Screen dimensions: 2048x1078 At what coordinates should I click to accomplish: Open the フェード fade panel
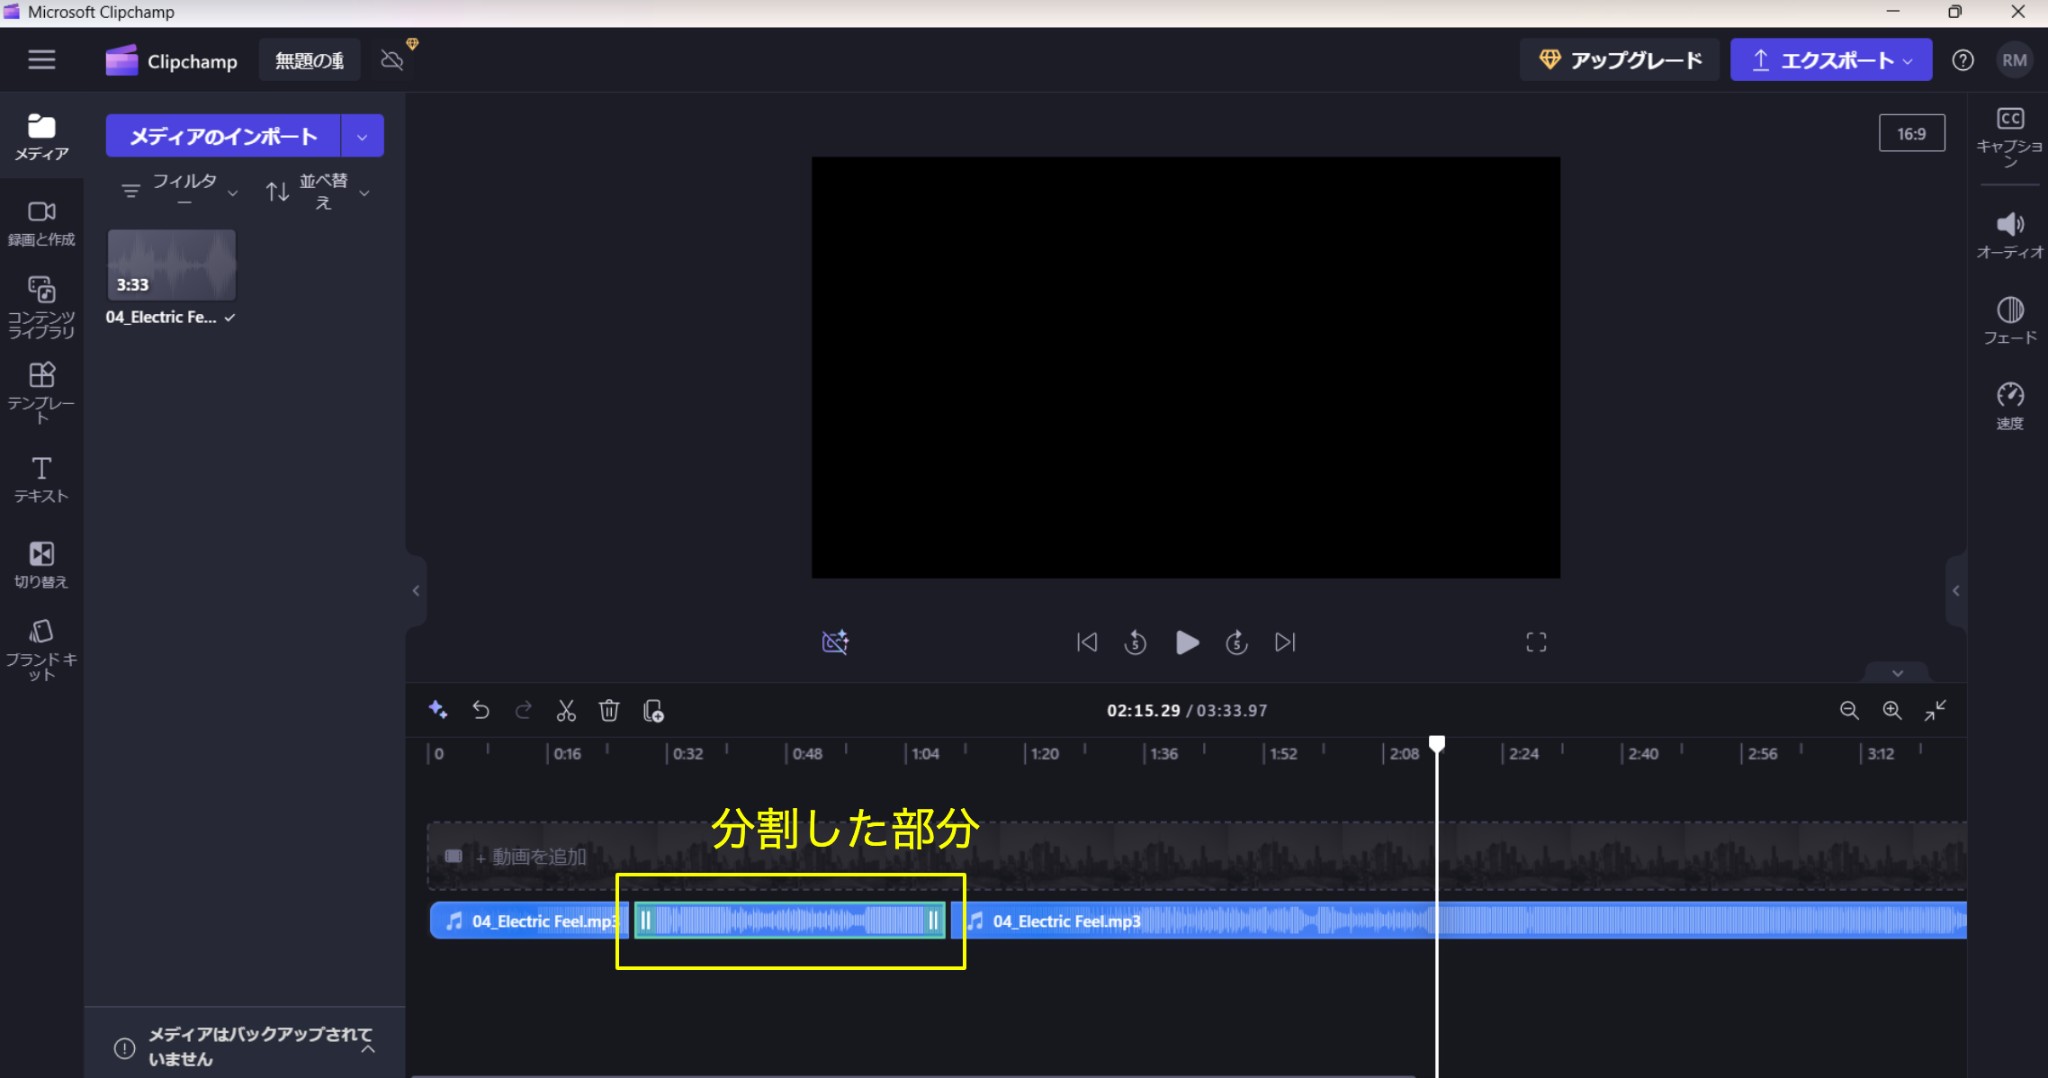2009,321
